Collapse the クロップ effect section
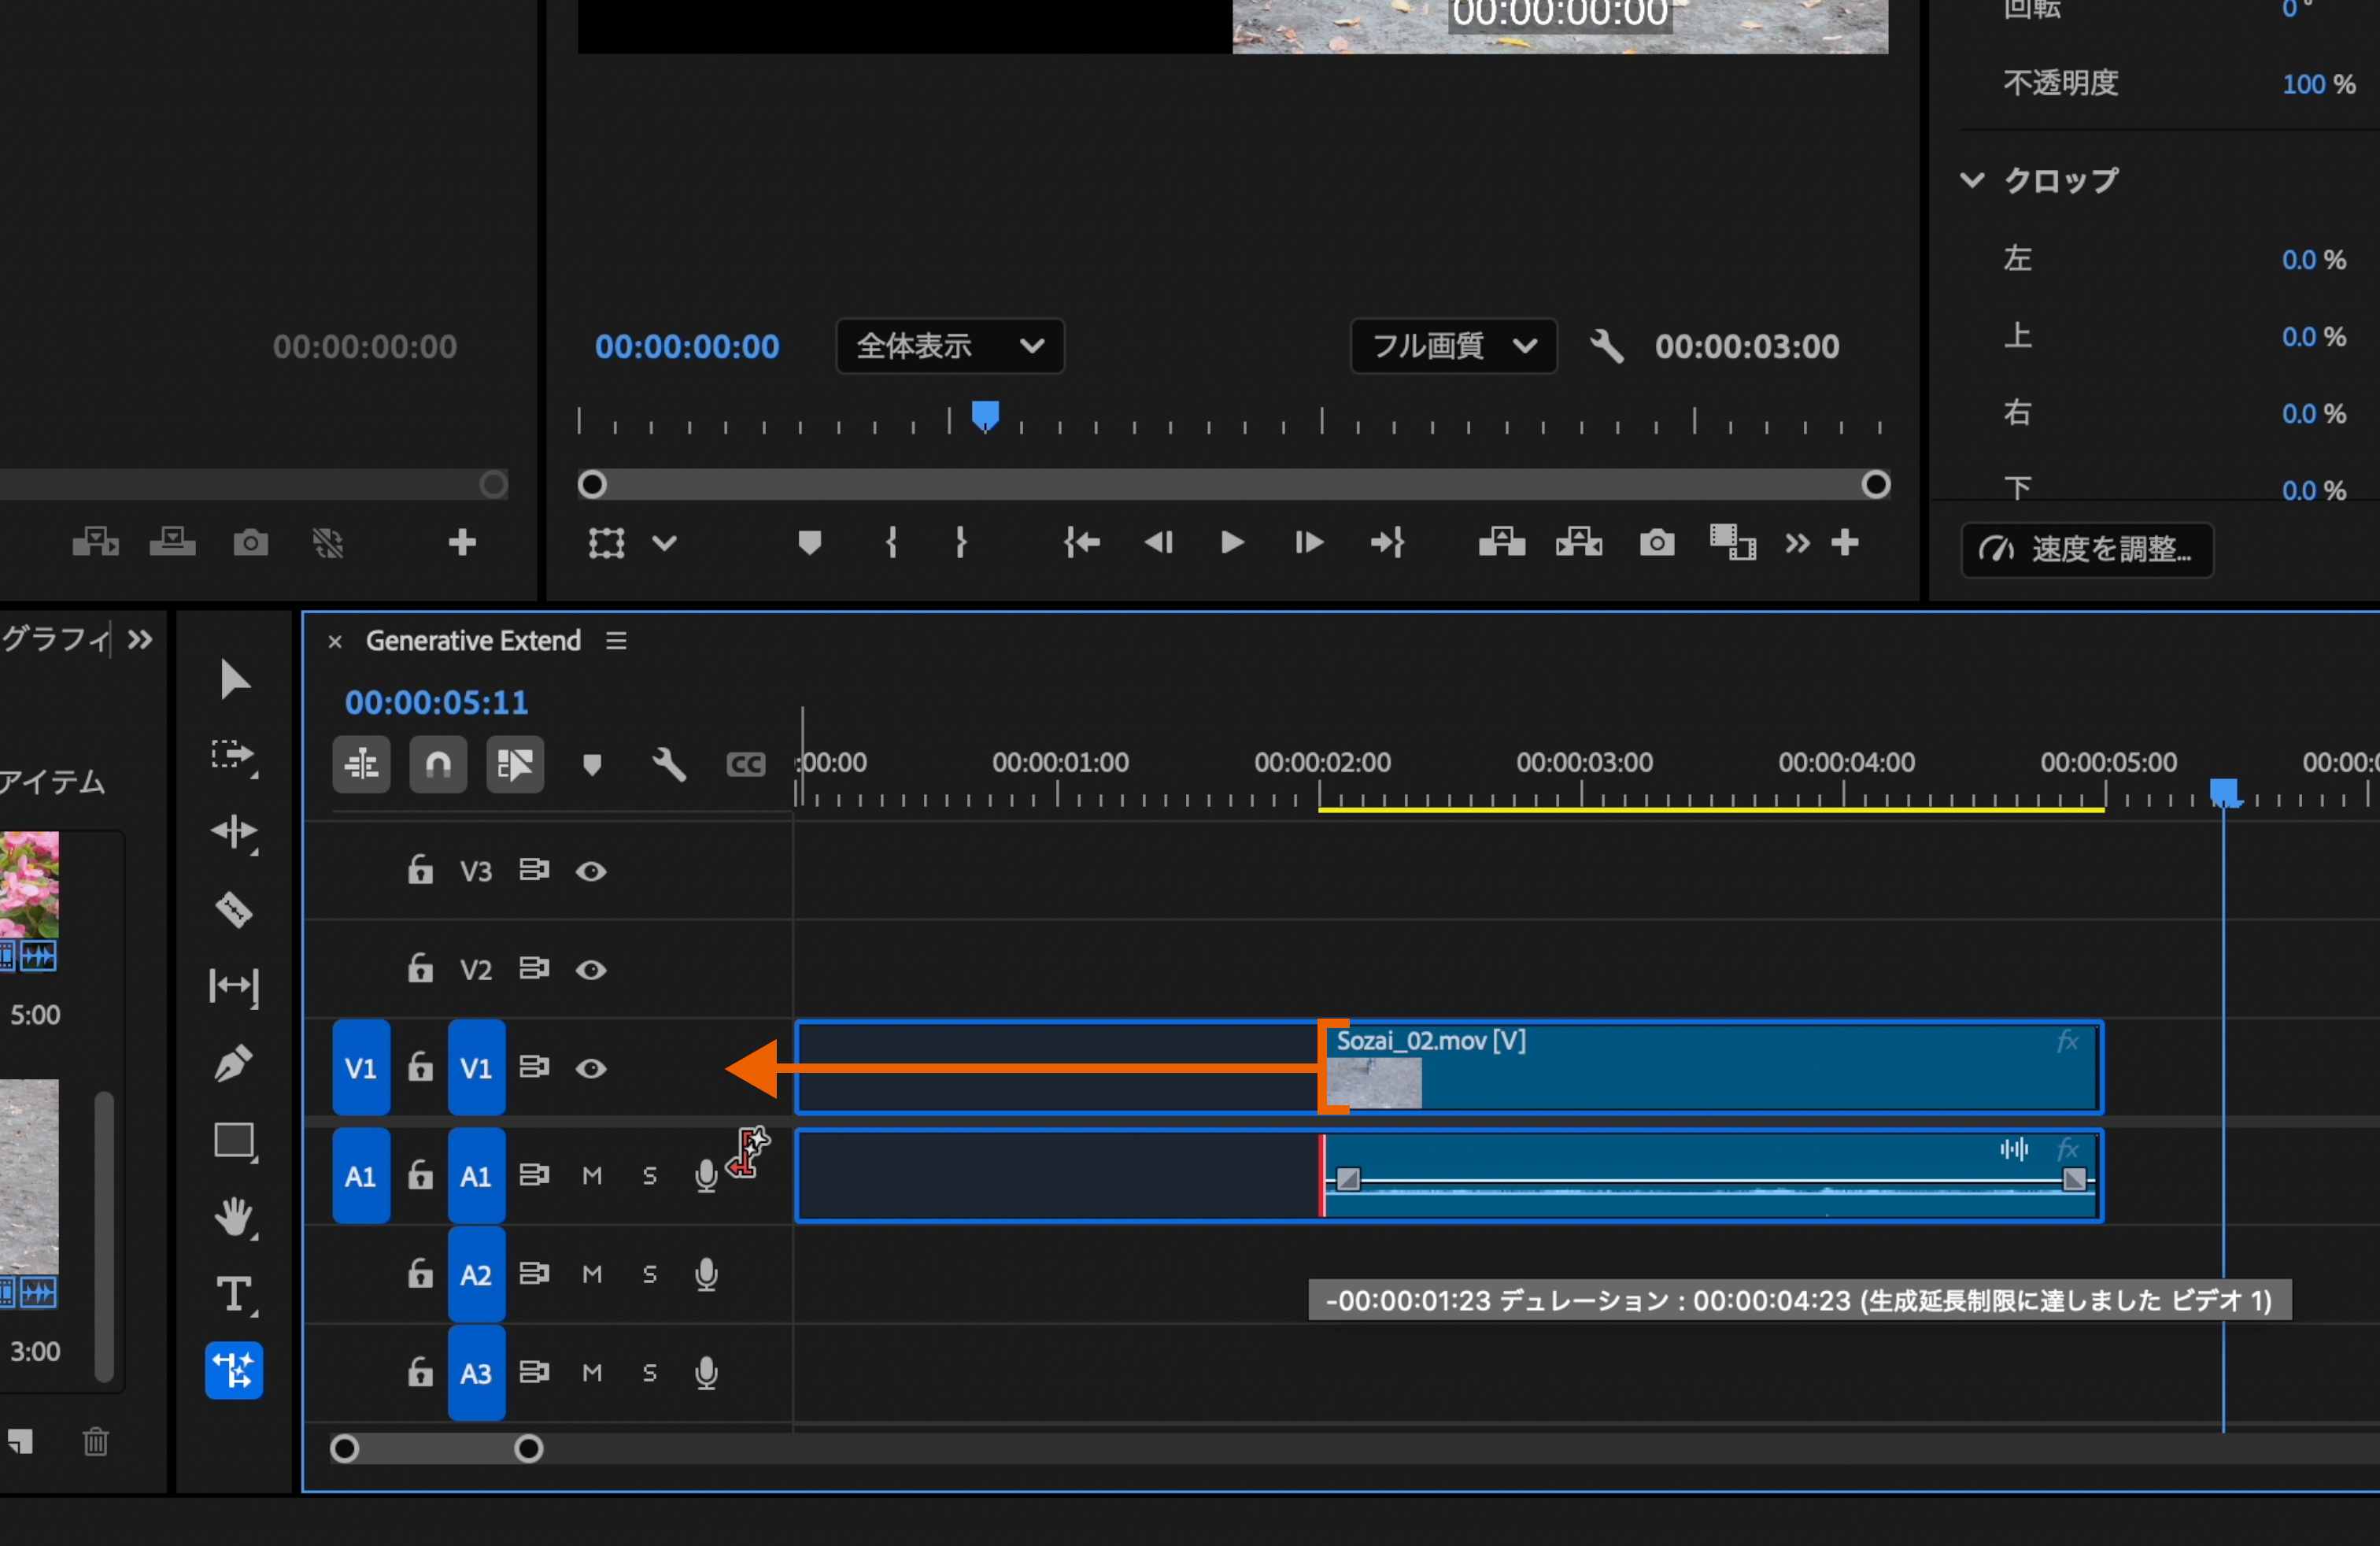 [1971, 181]
